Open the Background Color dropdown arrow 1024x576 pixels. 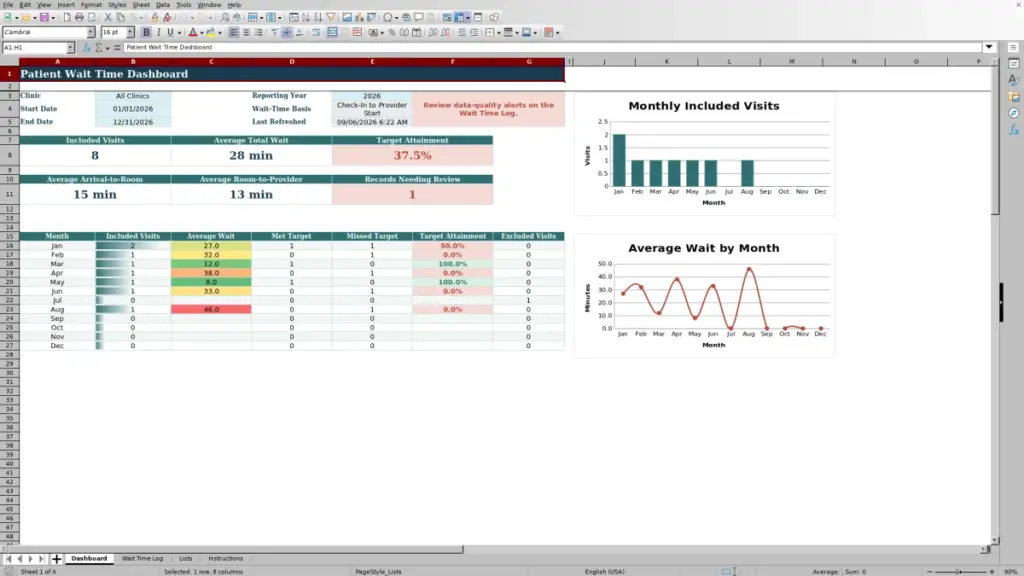coord(220,32)
